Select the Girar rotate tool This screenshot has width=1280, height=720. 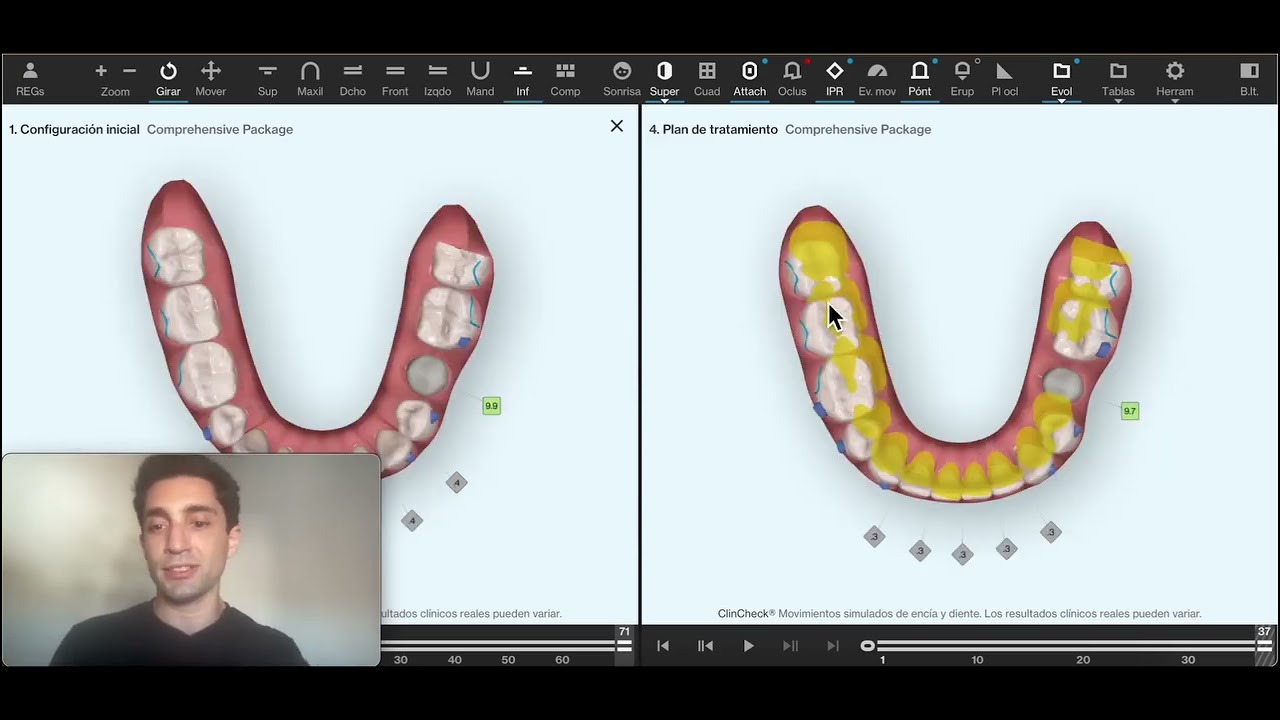[168, 79]
